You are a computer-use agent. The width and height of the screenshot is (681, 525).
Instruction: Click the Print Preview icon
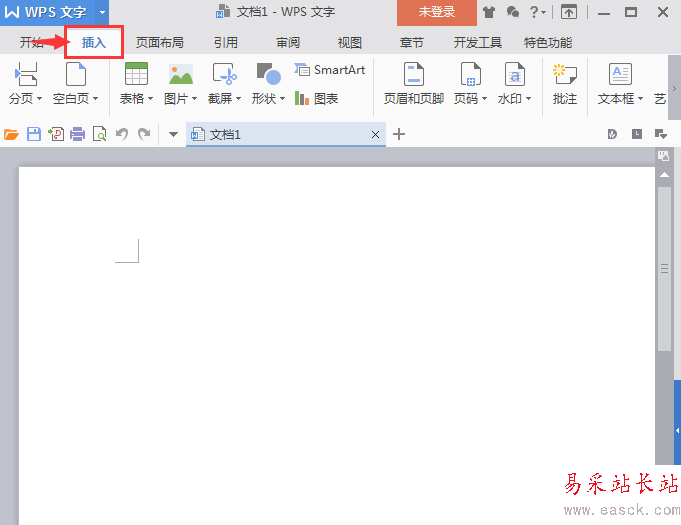pyautogui.click(x=100, y=134)
